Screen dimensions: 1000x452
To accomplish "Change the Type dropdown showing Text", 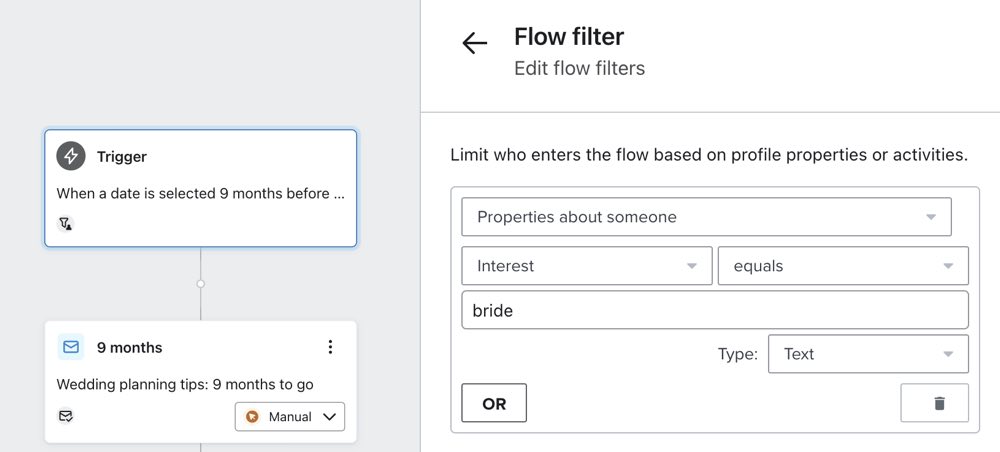I will pyautogui.click(x=867, y=354).
